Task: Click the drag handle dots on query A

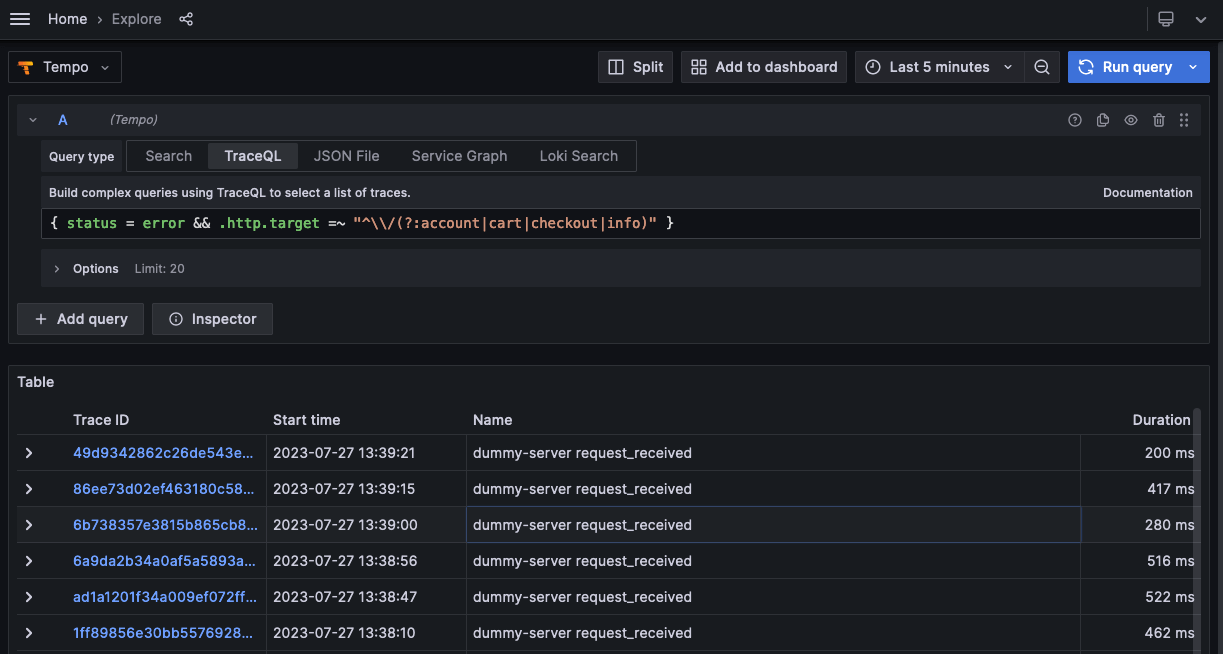Action: 1184,119
